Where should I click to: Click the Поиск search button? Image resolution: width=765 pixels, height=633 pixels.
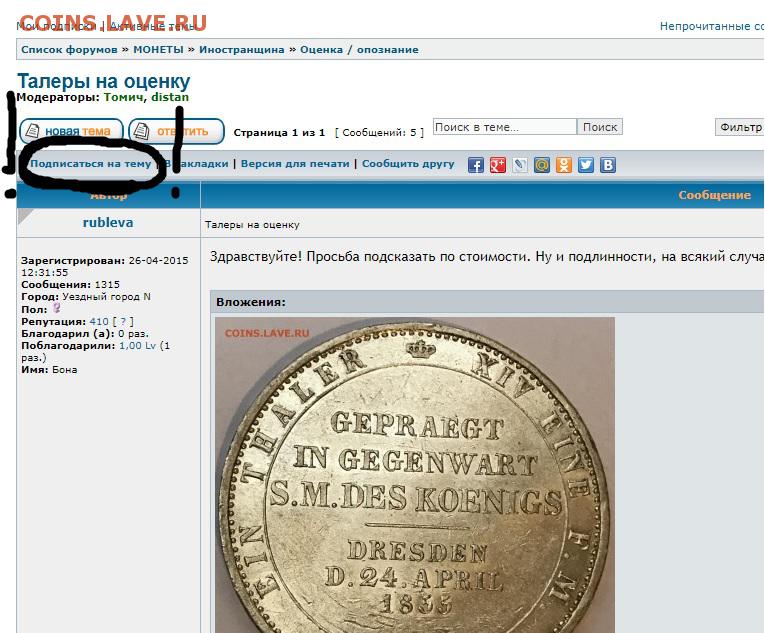[600, 127]
